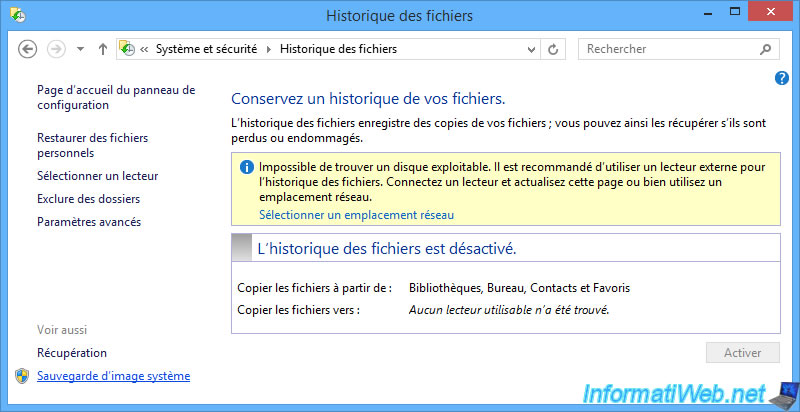Open Sélectionner un emplacement réseau link
This screenshot has height=412, width=800.
pos(356,215)
